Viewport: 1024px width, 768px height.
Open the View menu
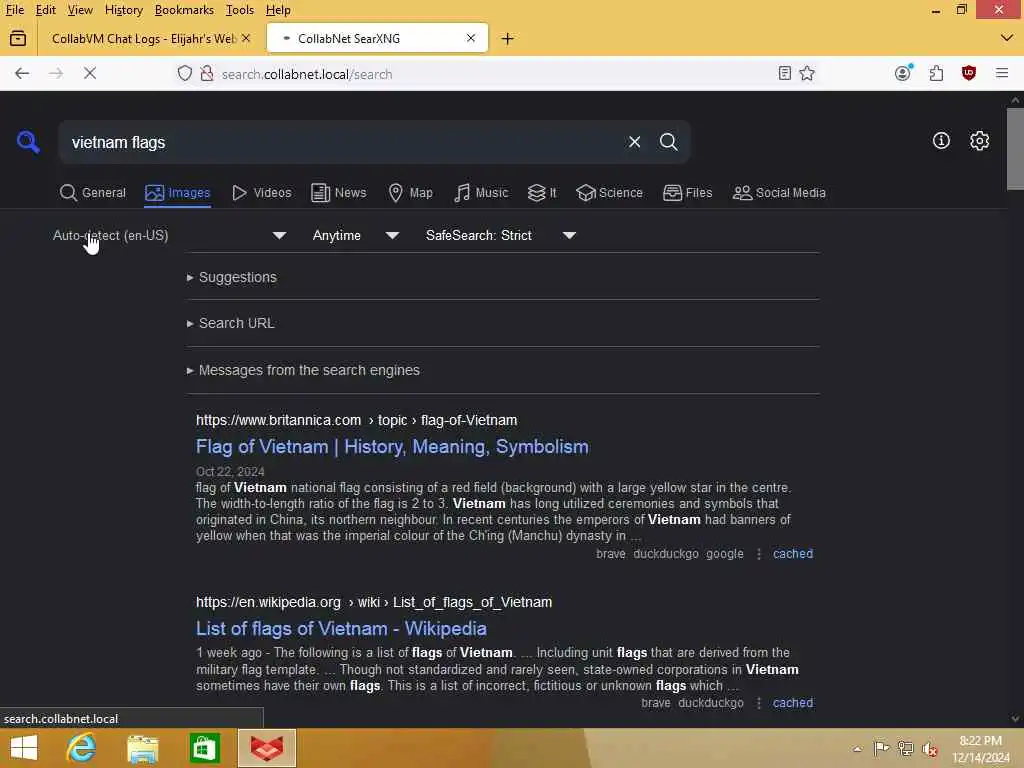pyautogui.click(x=80, y=10)
